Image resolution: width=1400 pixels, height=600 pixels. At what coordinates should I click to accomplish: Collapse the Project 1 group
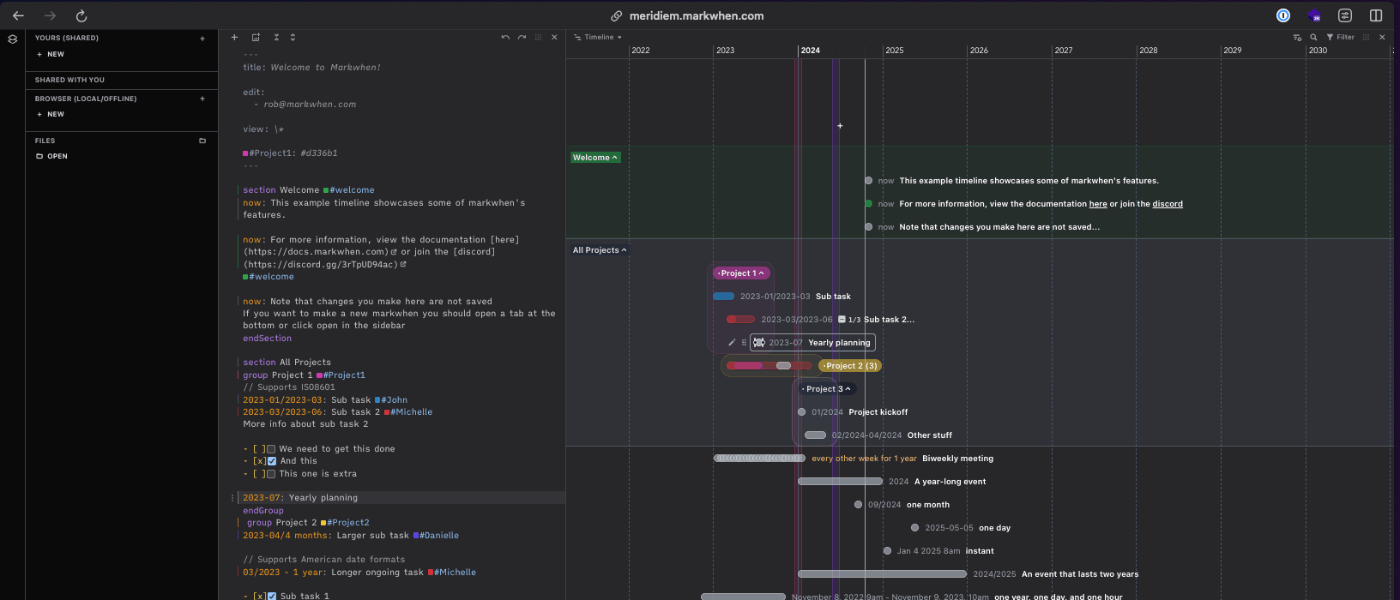(x=741, y=273)
